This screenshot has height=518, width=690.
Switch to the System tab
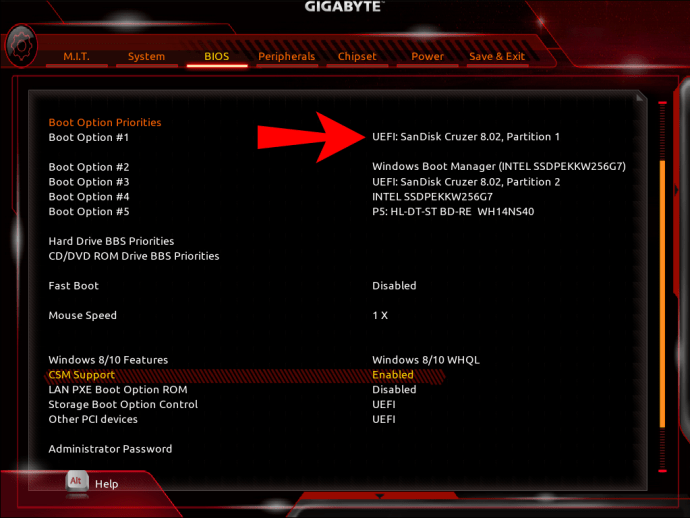tap(147, 56)
